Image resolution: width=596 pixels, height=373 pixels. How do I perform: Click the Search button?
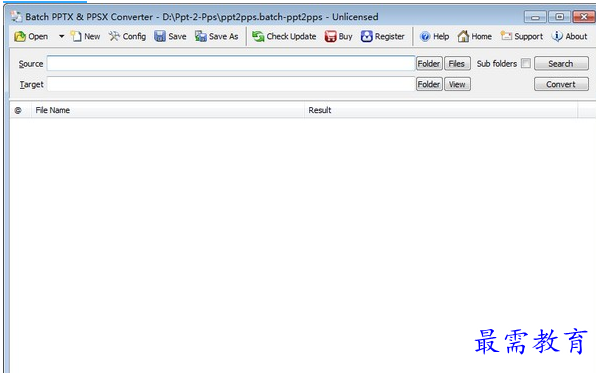561,63
